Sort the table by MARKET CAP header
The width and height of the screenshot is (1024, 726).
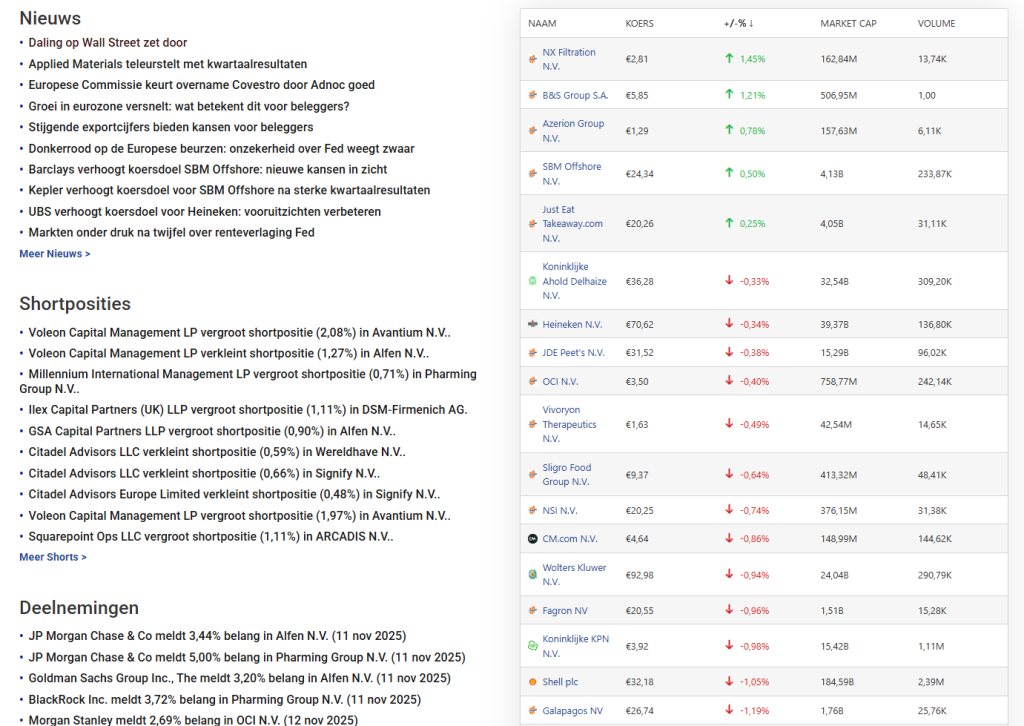click(848, 24)
